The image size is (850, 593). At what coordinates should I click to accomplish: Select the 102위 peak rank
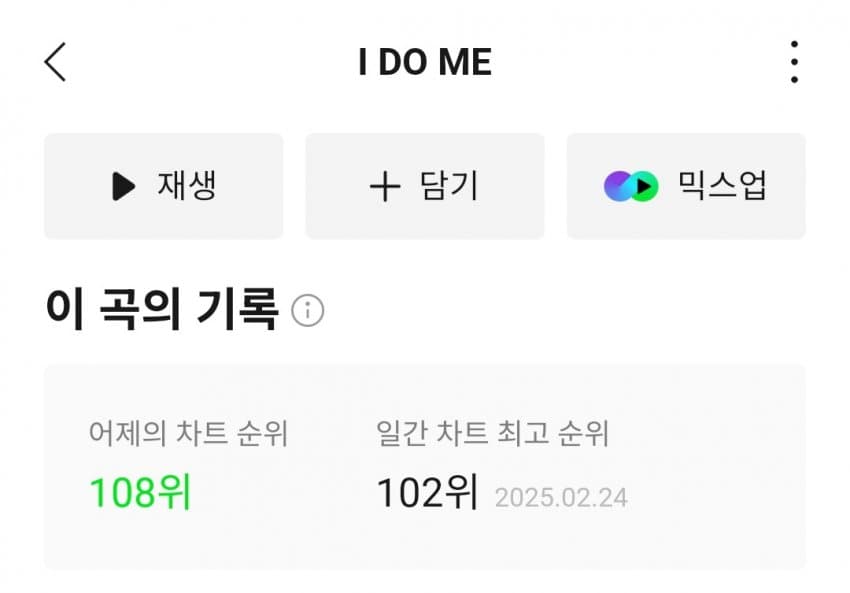[427, 493]
